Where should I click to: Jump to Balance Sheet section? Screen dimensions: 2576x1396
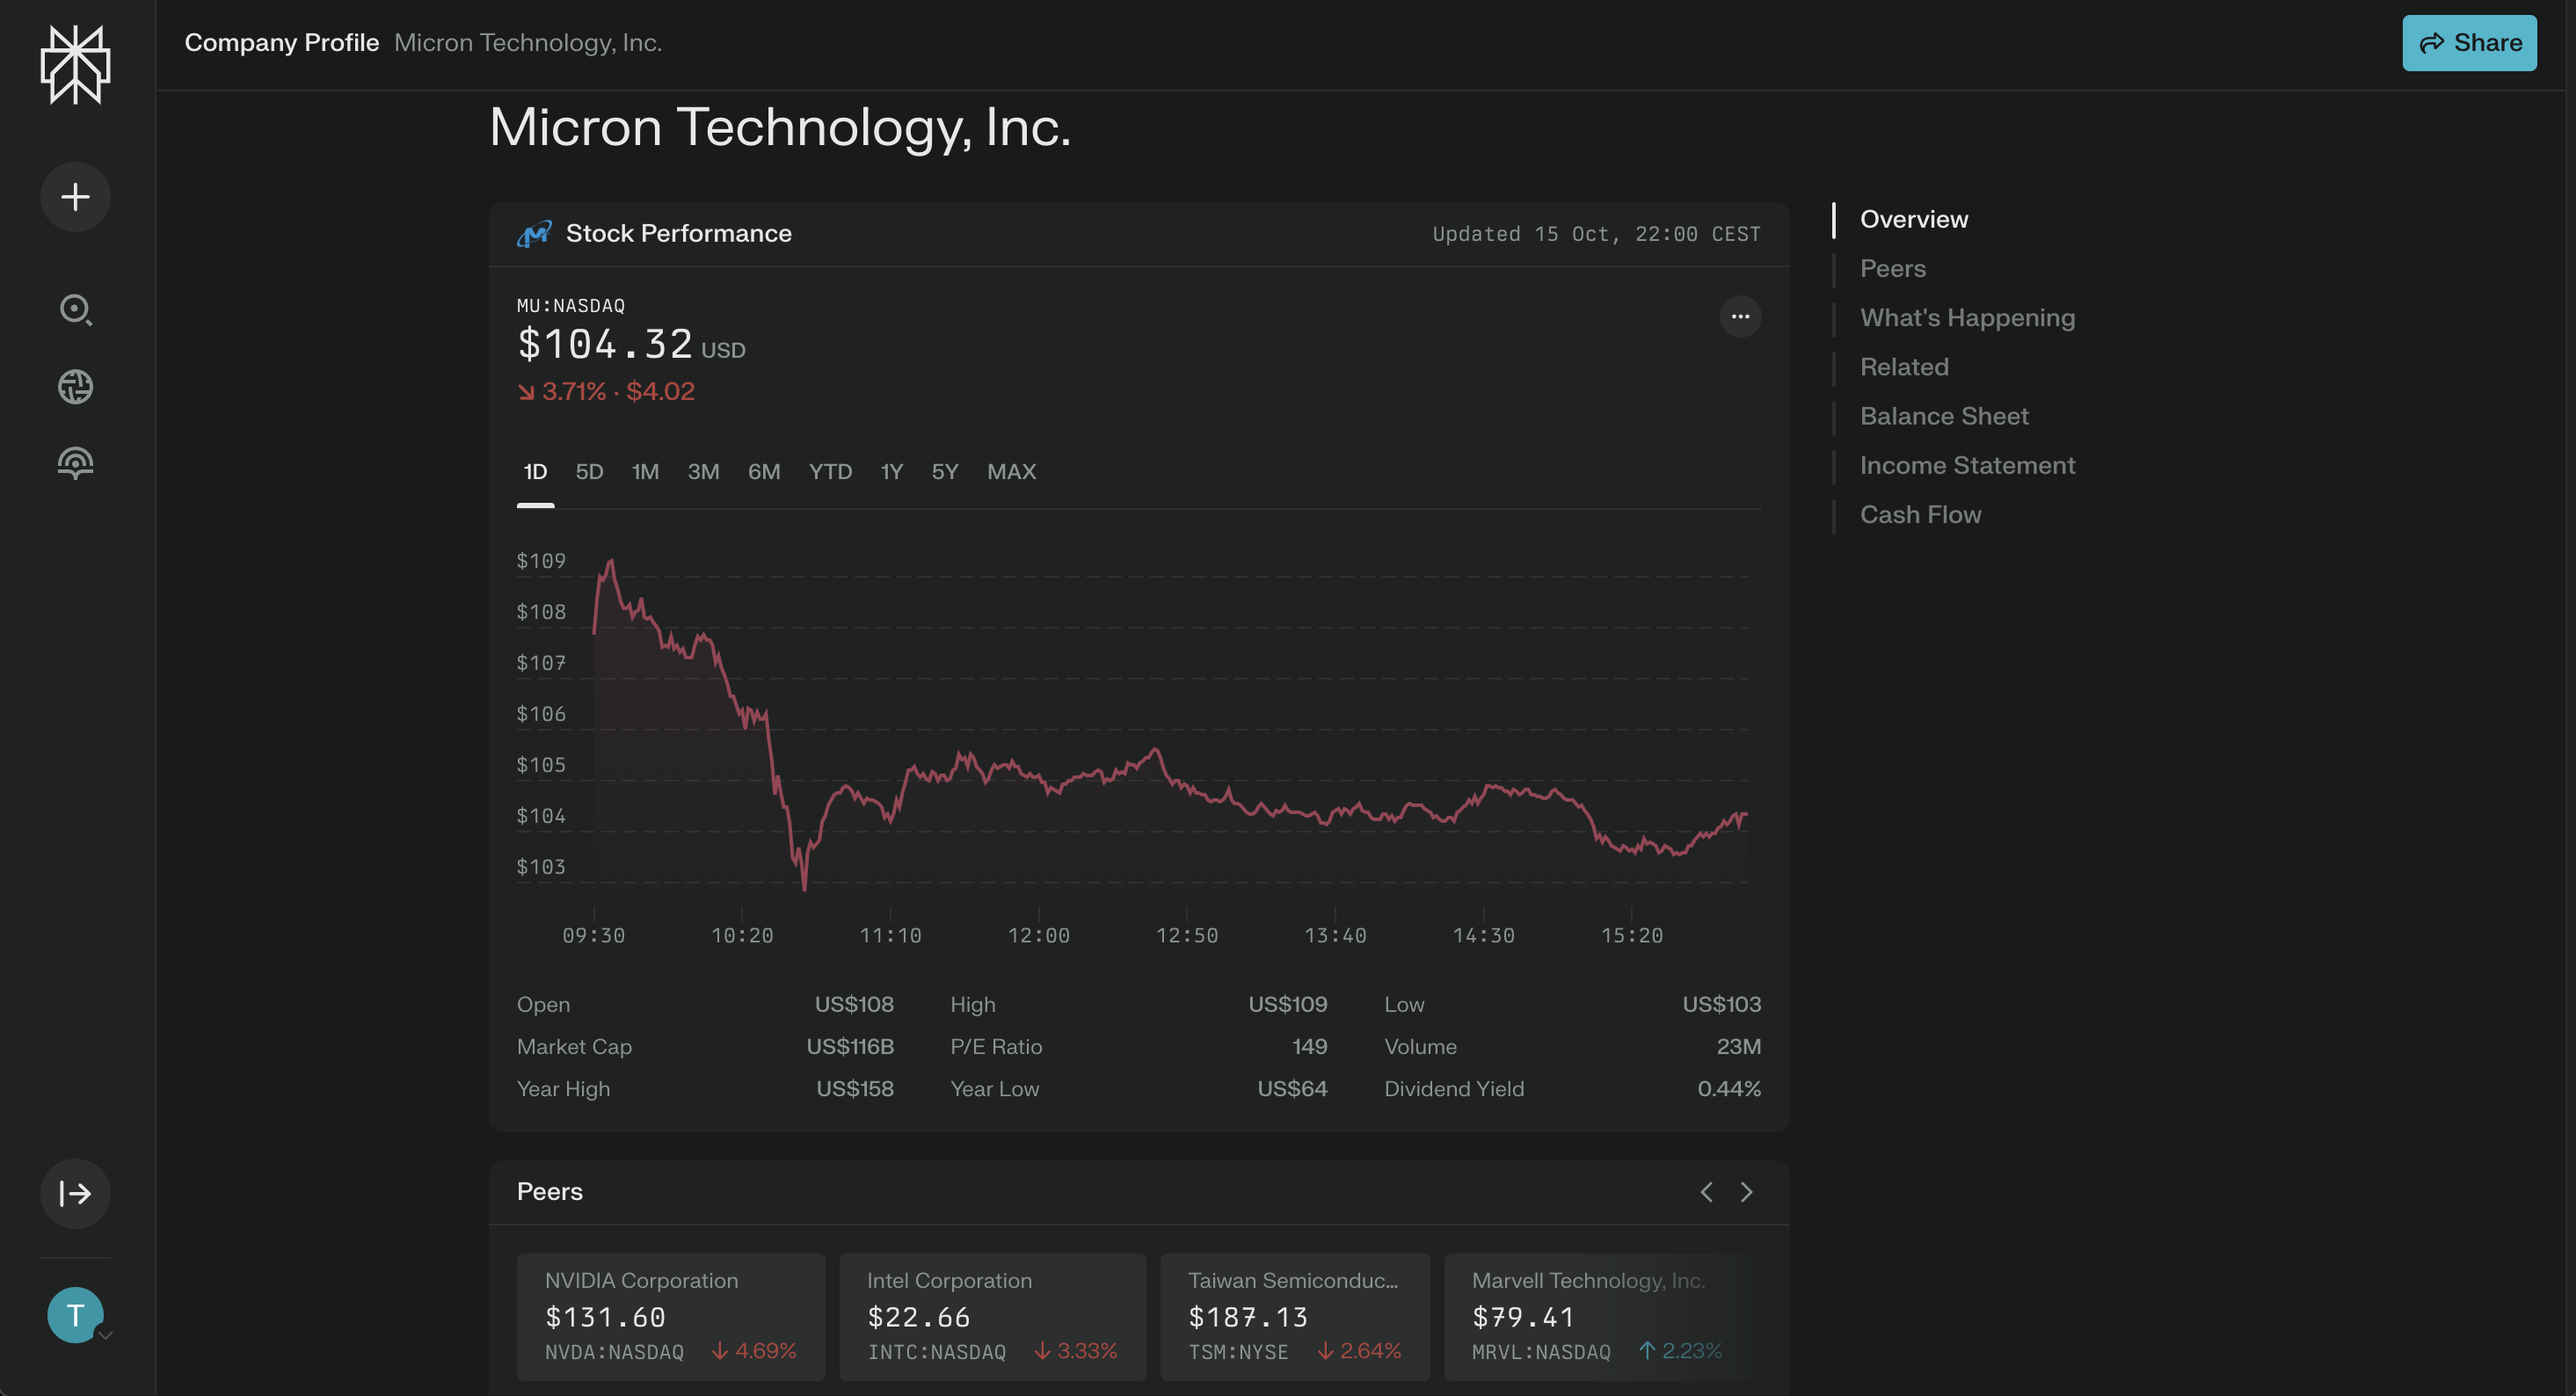(x=1944, y=415)
